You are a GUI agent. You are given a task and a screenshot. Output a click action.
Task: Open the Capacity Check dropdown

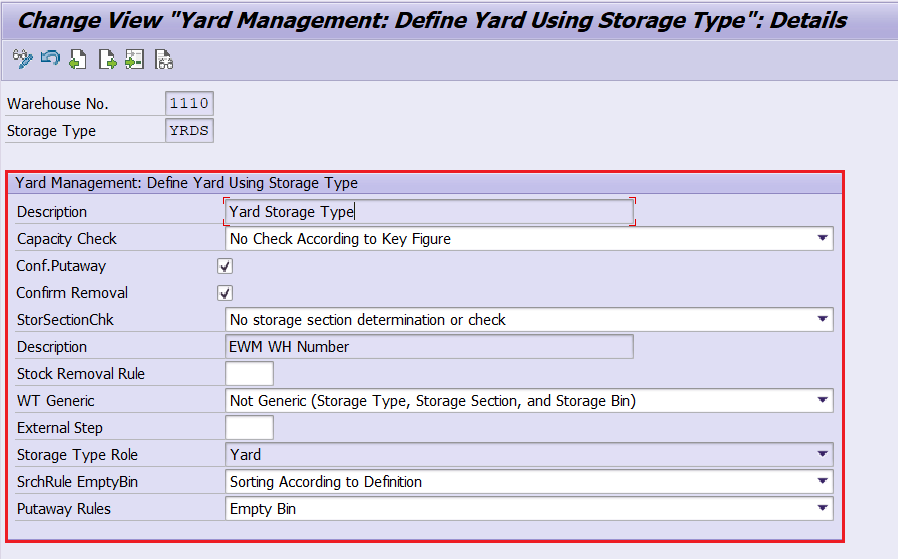[x=821, y=238]
